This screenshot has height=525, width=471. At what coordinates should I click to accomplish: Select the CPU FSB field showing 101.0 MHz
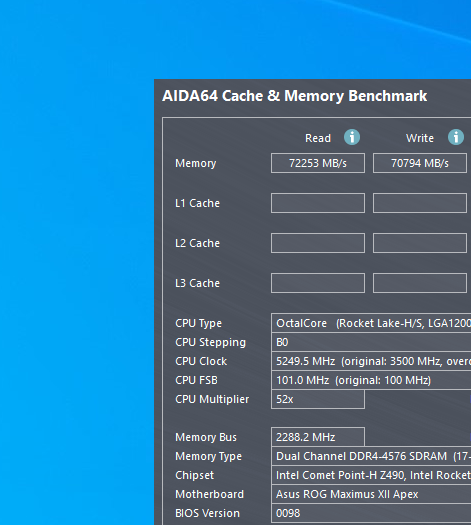371,380
